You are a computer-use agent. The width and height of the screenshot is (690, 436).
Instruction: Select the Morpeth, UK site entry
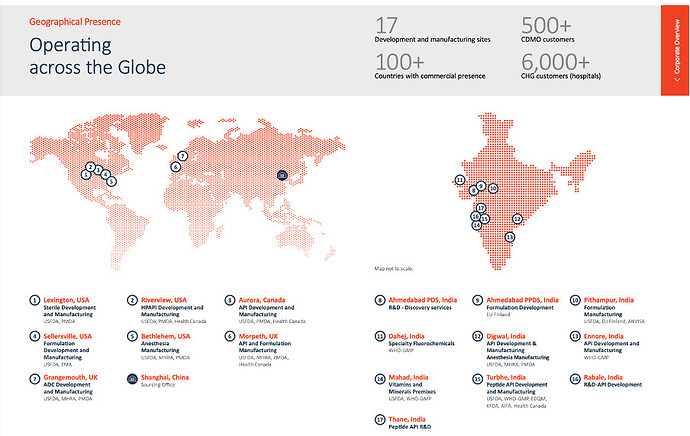pyautogui.click(x=258, y=336)
